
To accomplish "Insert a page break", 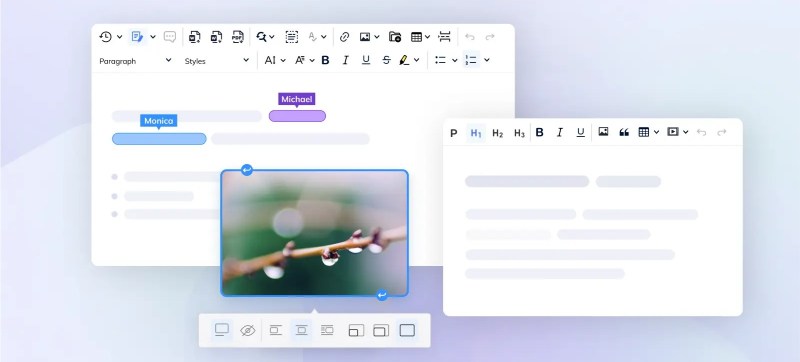I will [444, 37].
